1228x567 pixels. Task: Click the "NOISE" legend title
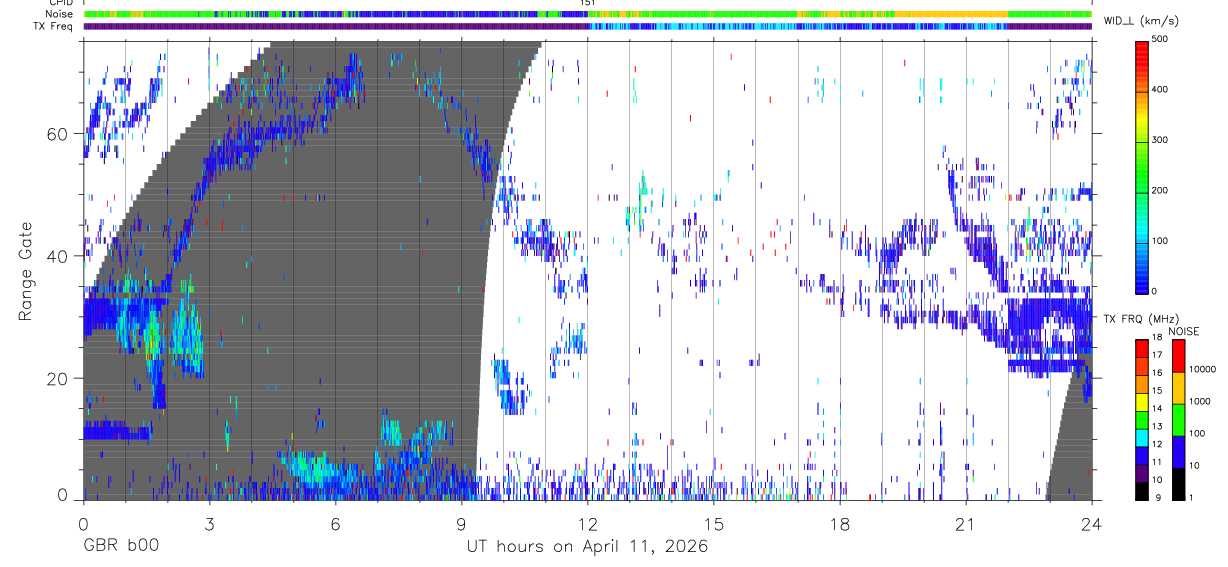point(1184,331)
